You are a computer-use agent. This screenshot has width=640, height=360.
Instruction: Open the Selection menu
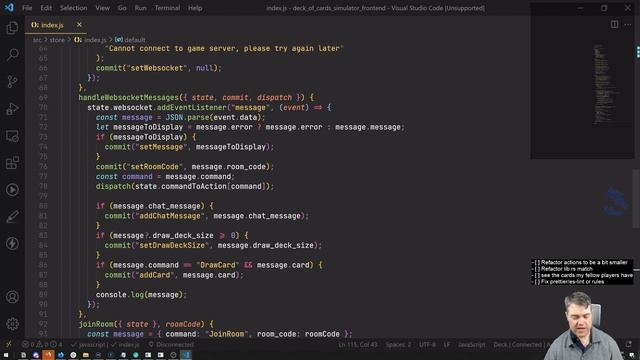[73, 8]
